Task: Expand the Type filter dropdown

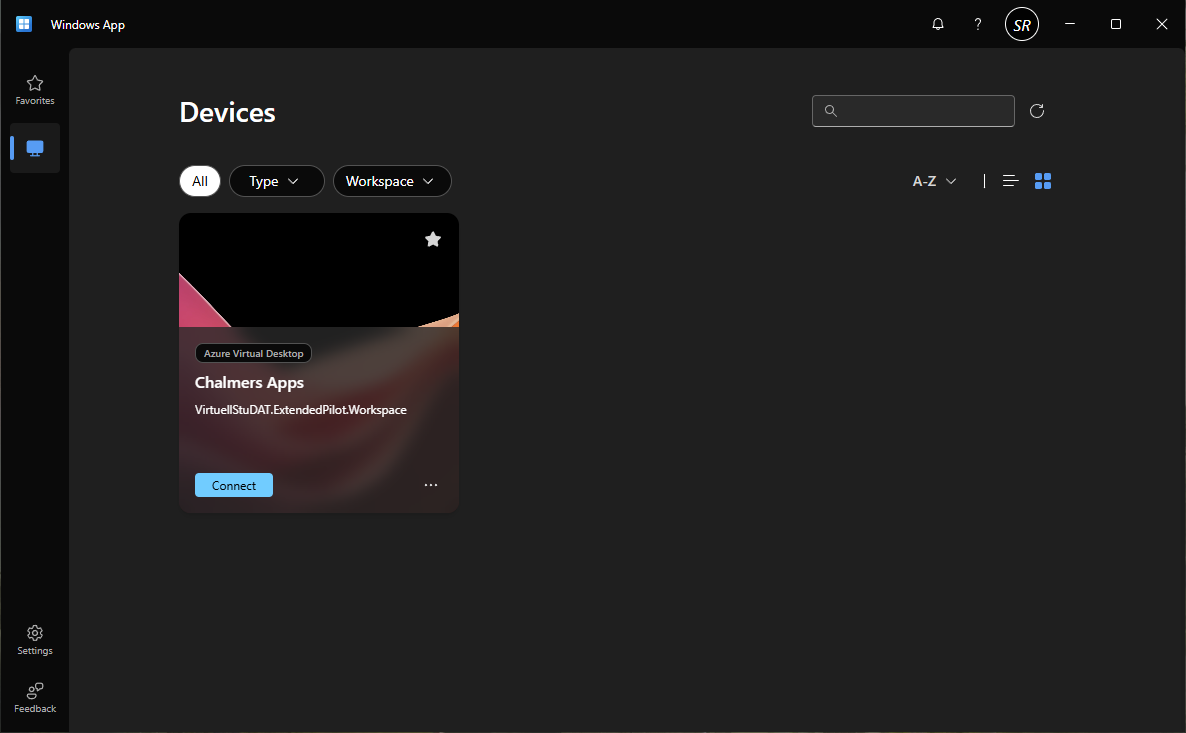Action: click(277, 181)
